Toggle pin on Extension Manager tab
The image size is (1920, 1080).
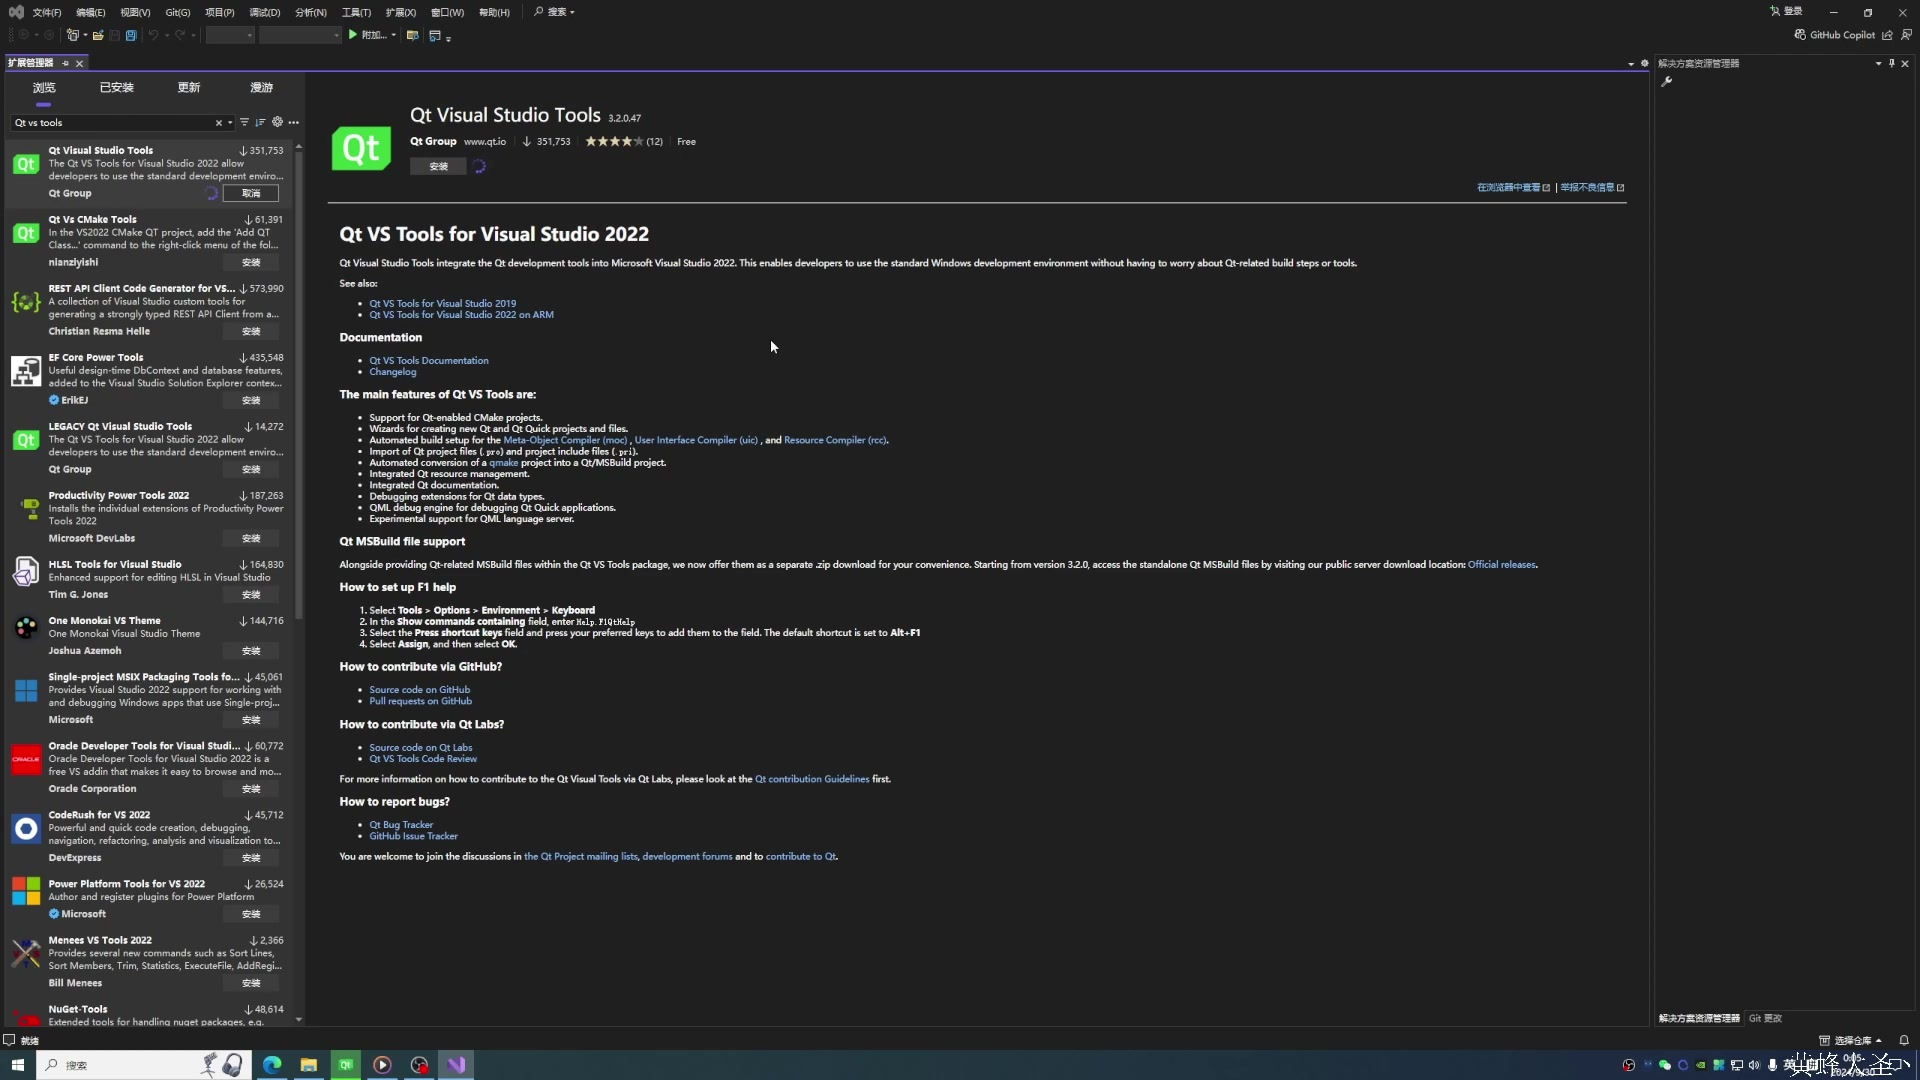(x=66, y=63)
